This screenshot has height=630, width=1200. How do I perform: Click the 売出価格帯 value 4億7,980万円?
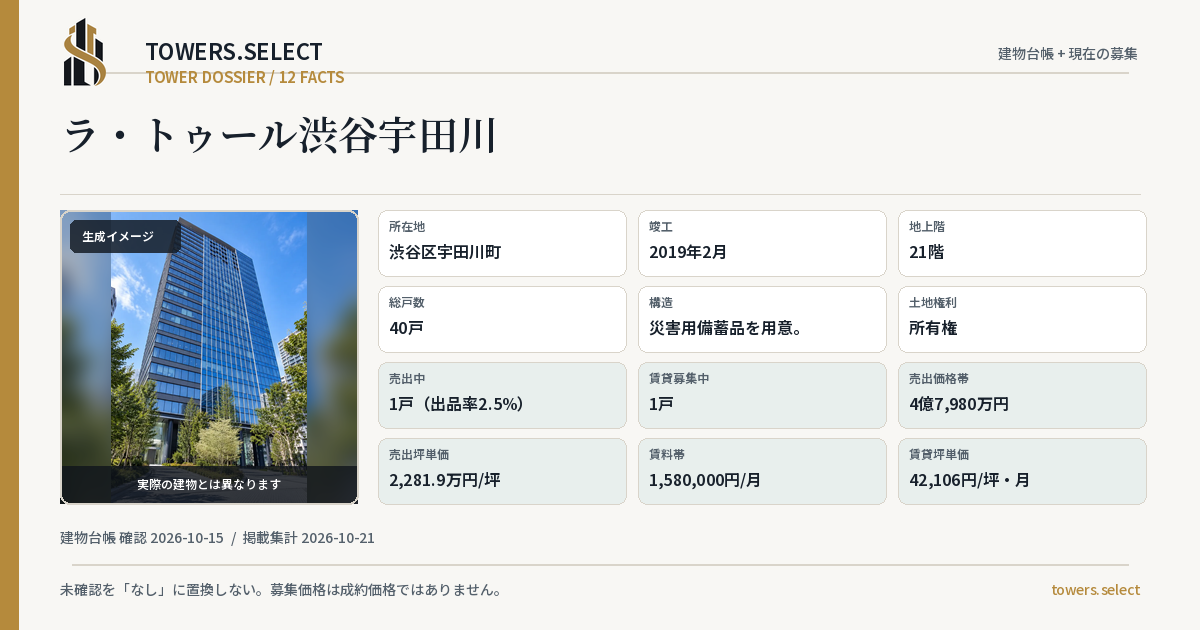[x=959, y=403]
